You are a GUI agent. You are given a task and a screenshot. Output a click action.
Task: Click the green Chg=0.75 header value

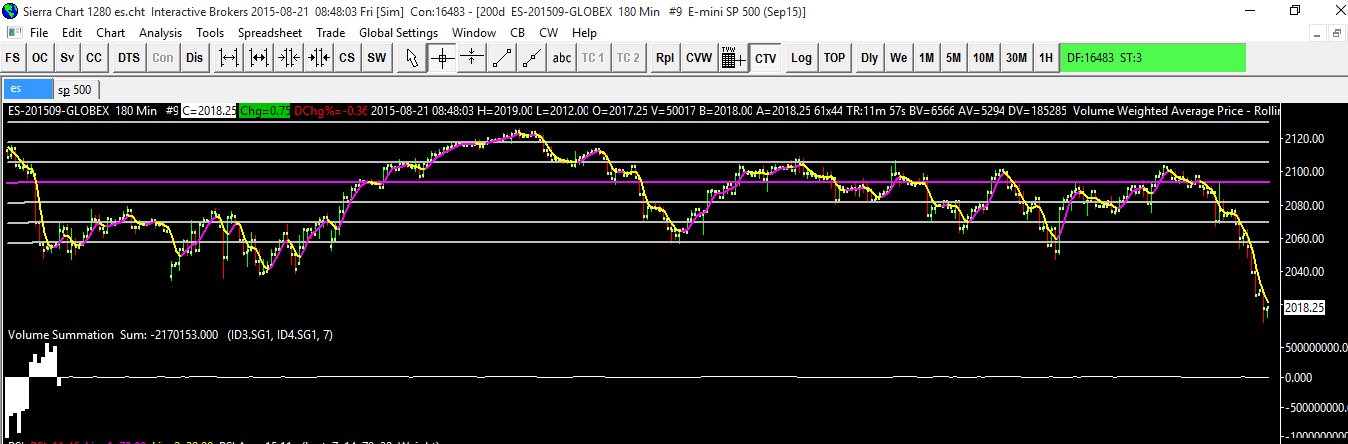[x=265, y=111]
